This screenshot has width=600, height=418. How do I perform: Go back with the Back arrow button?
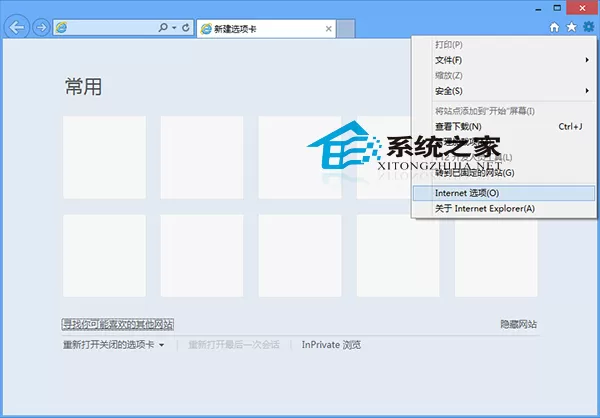(x=16, y=28)
